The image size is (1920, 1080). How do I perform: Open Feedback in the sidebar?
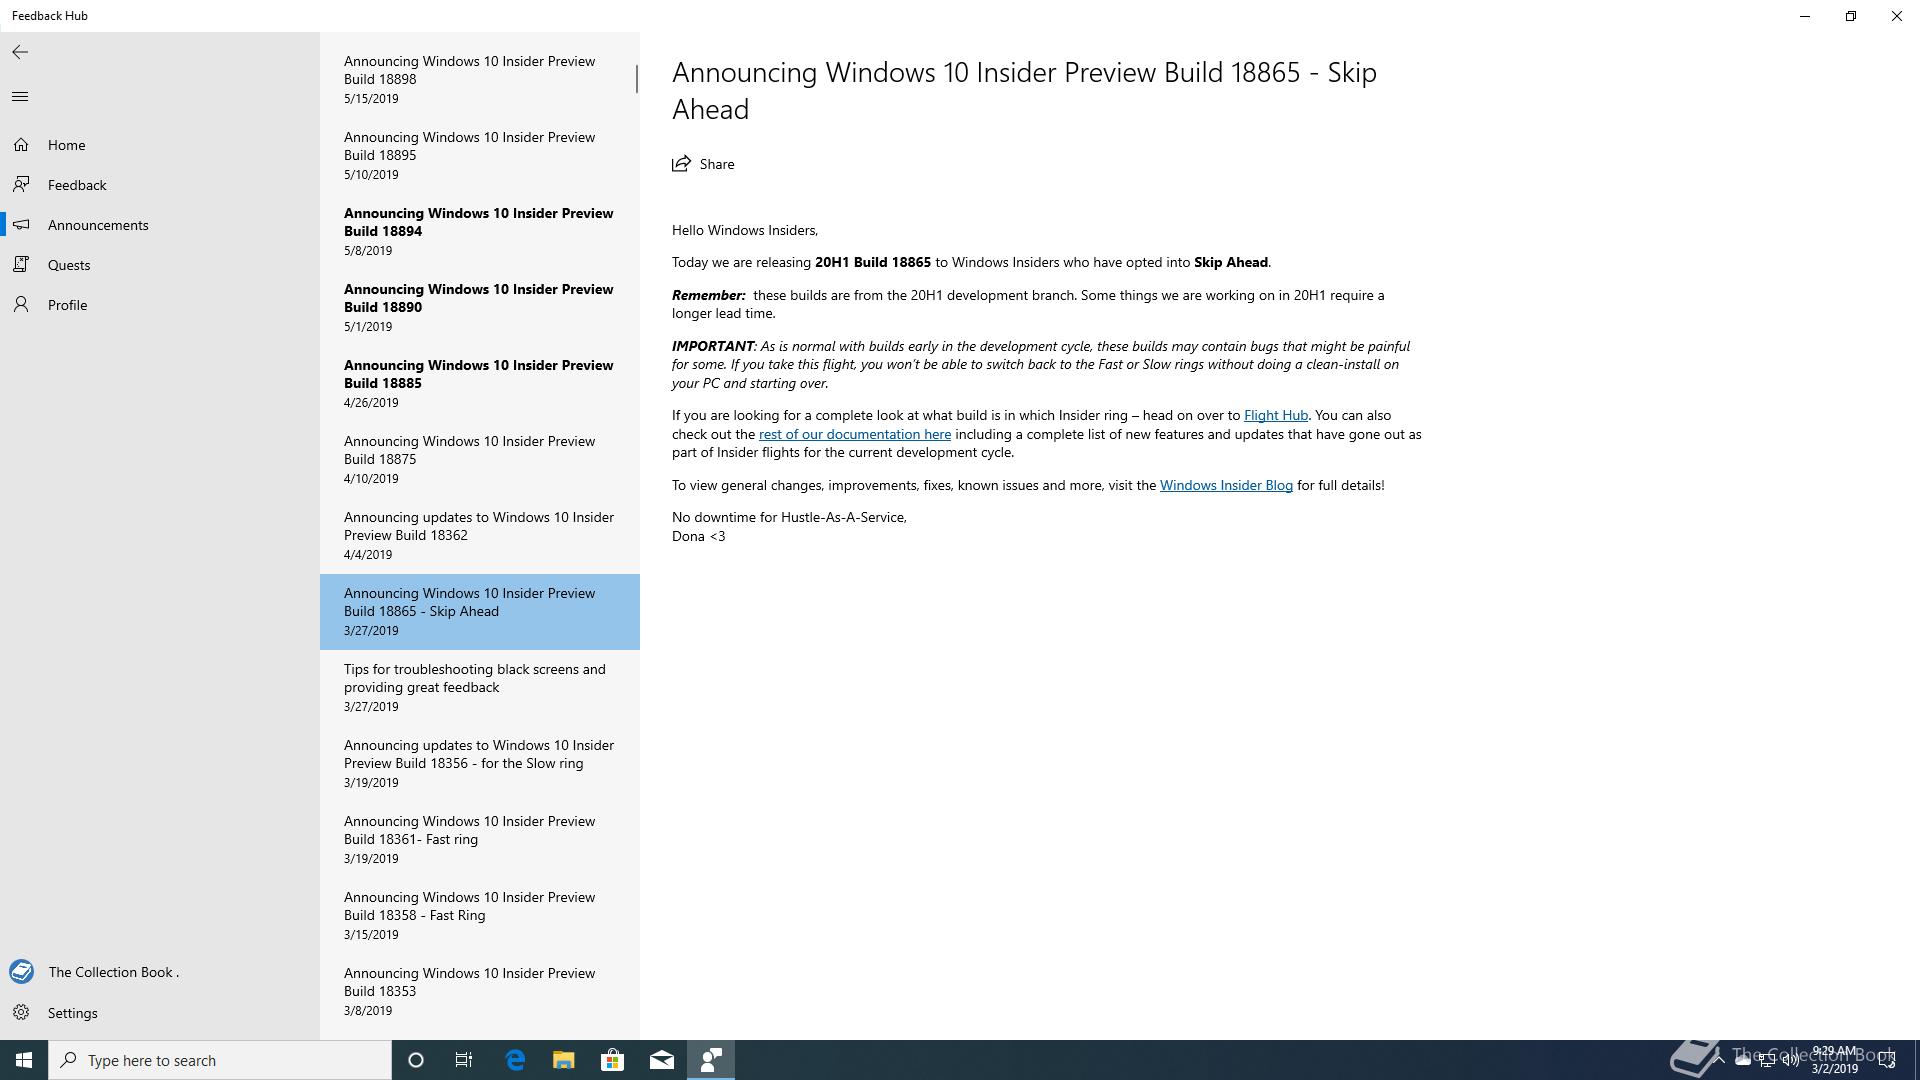tap(160, 185)
